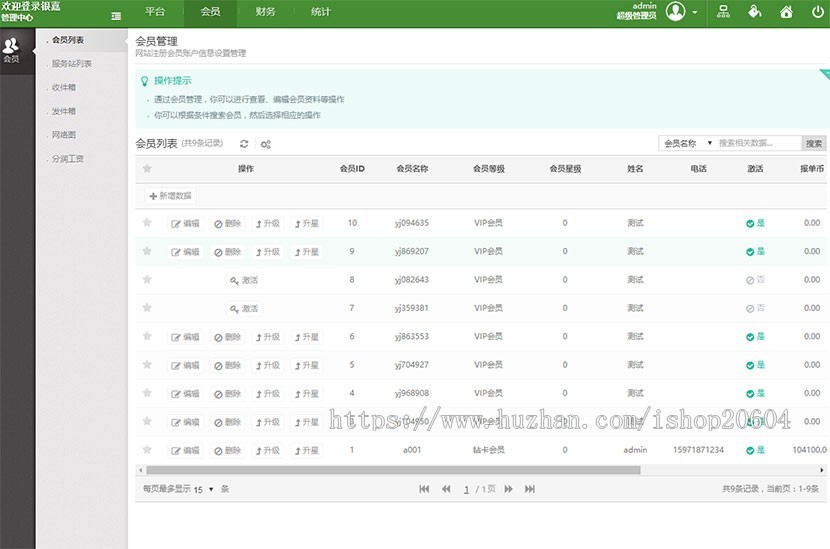Star the row of member yj863553
Screen dimensions: 830x549
tap(147, 336)
